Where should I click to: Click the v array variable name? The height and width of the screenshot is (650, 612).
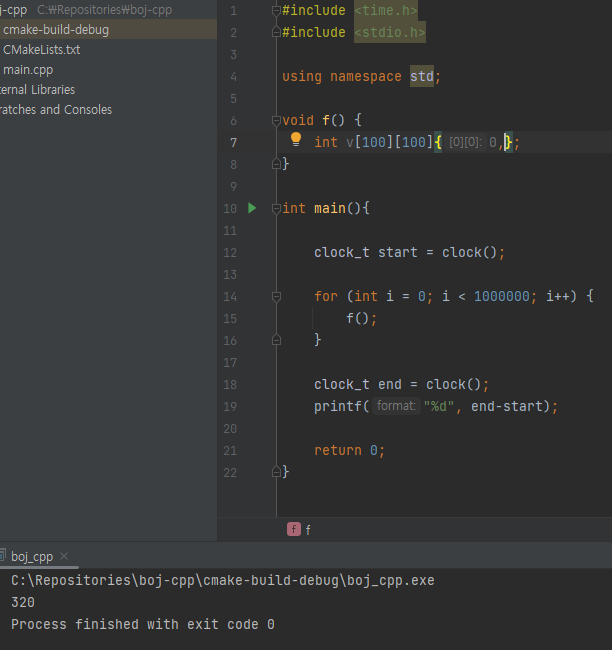[350, 143]
